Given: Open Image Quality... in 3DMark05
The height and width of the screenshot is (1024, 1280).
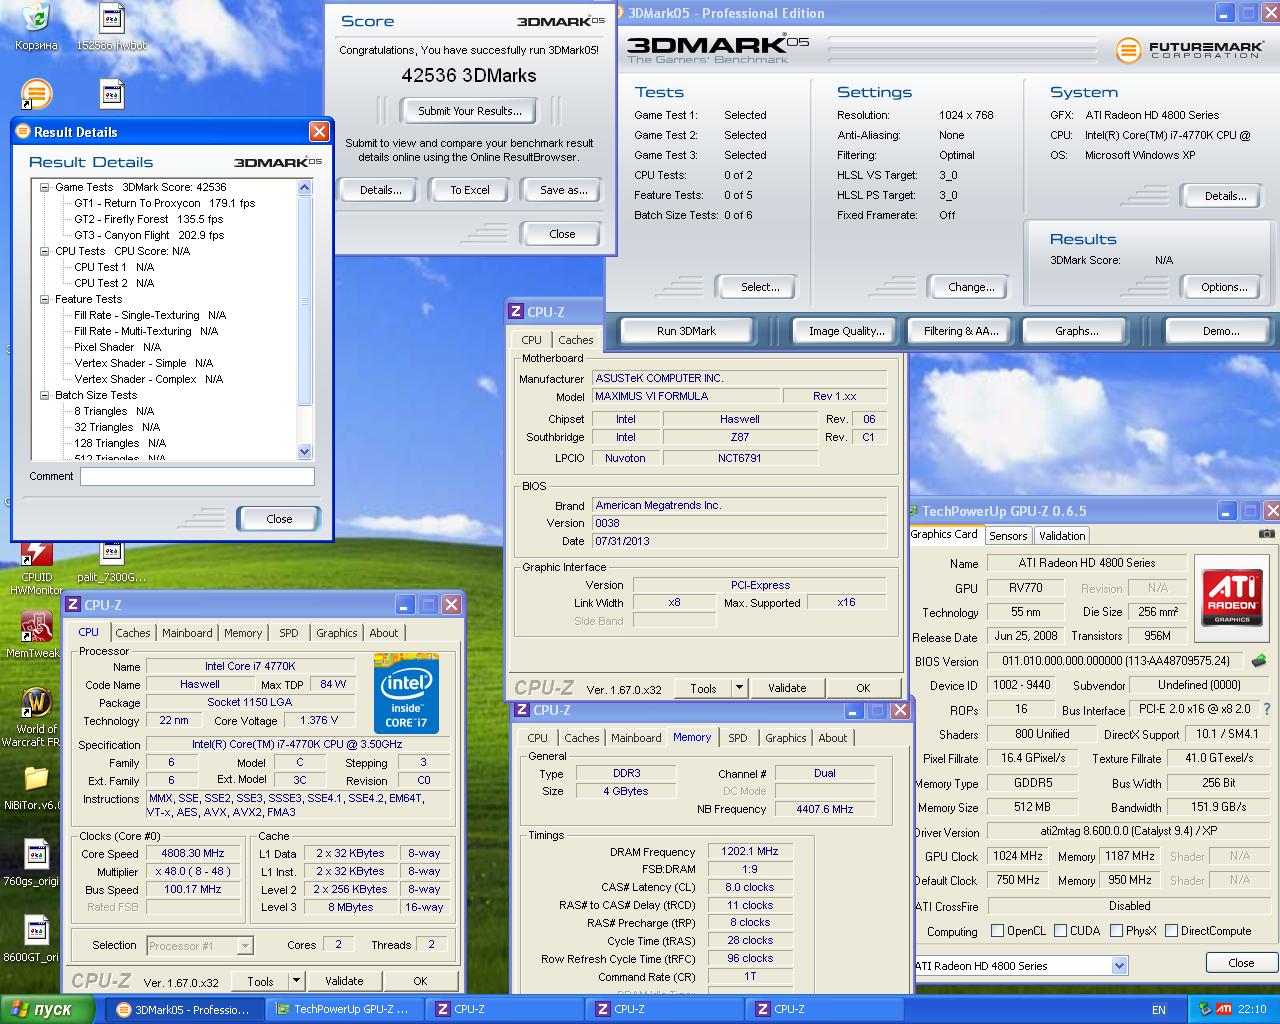Looking at the screenshot, I should [846, 331].
